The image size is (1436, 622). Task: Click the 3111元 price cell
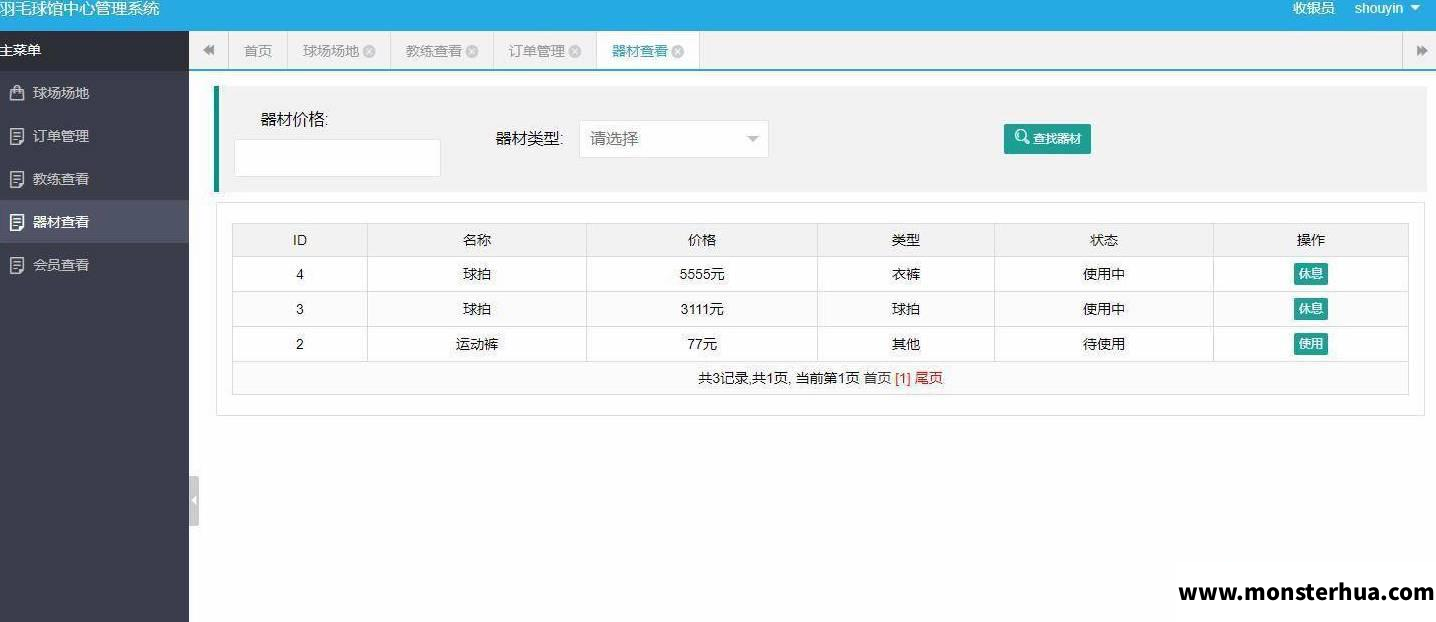pyautogui.click(x=702, y=309)
